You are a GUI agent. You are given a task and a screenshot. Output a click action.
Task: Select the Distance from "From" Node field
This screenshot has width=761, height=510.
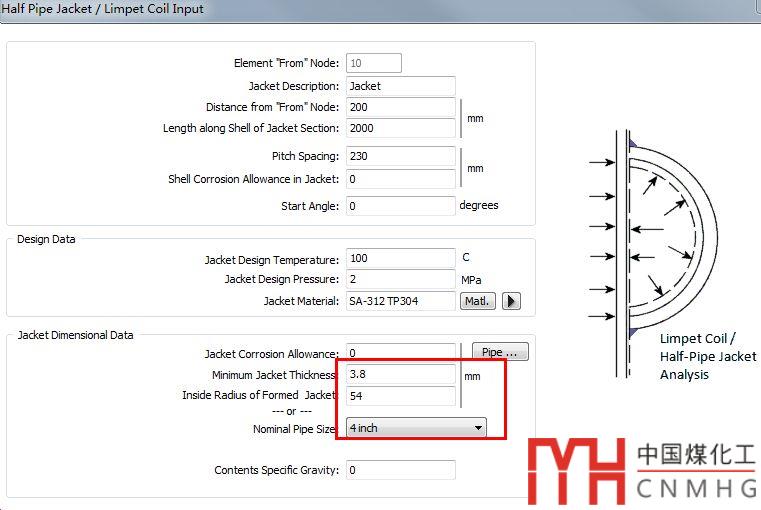pyautogui.click(x=400, y=108)
